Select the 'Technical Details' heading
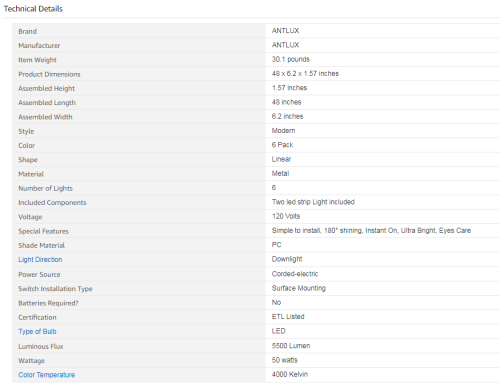Image resolution: width=500 pixels, height=383 pixels. [x=33, y=9]
